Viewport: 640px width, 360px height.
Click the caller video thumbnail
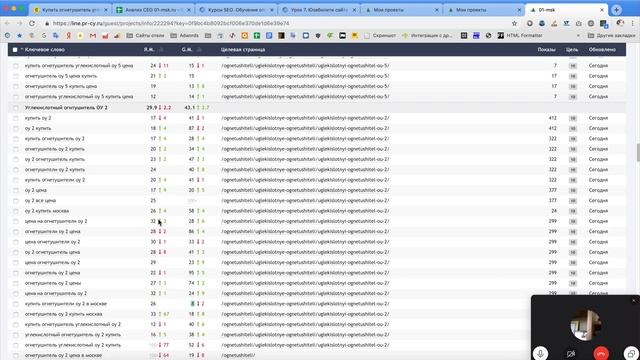click(586, 325)
